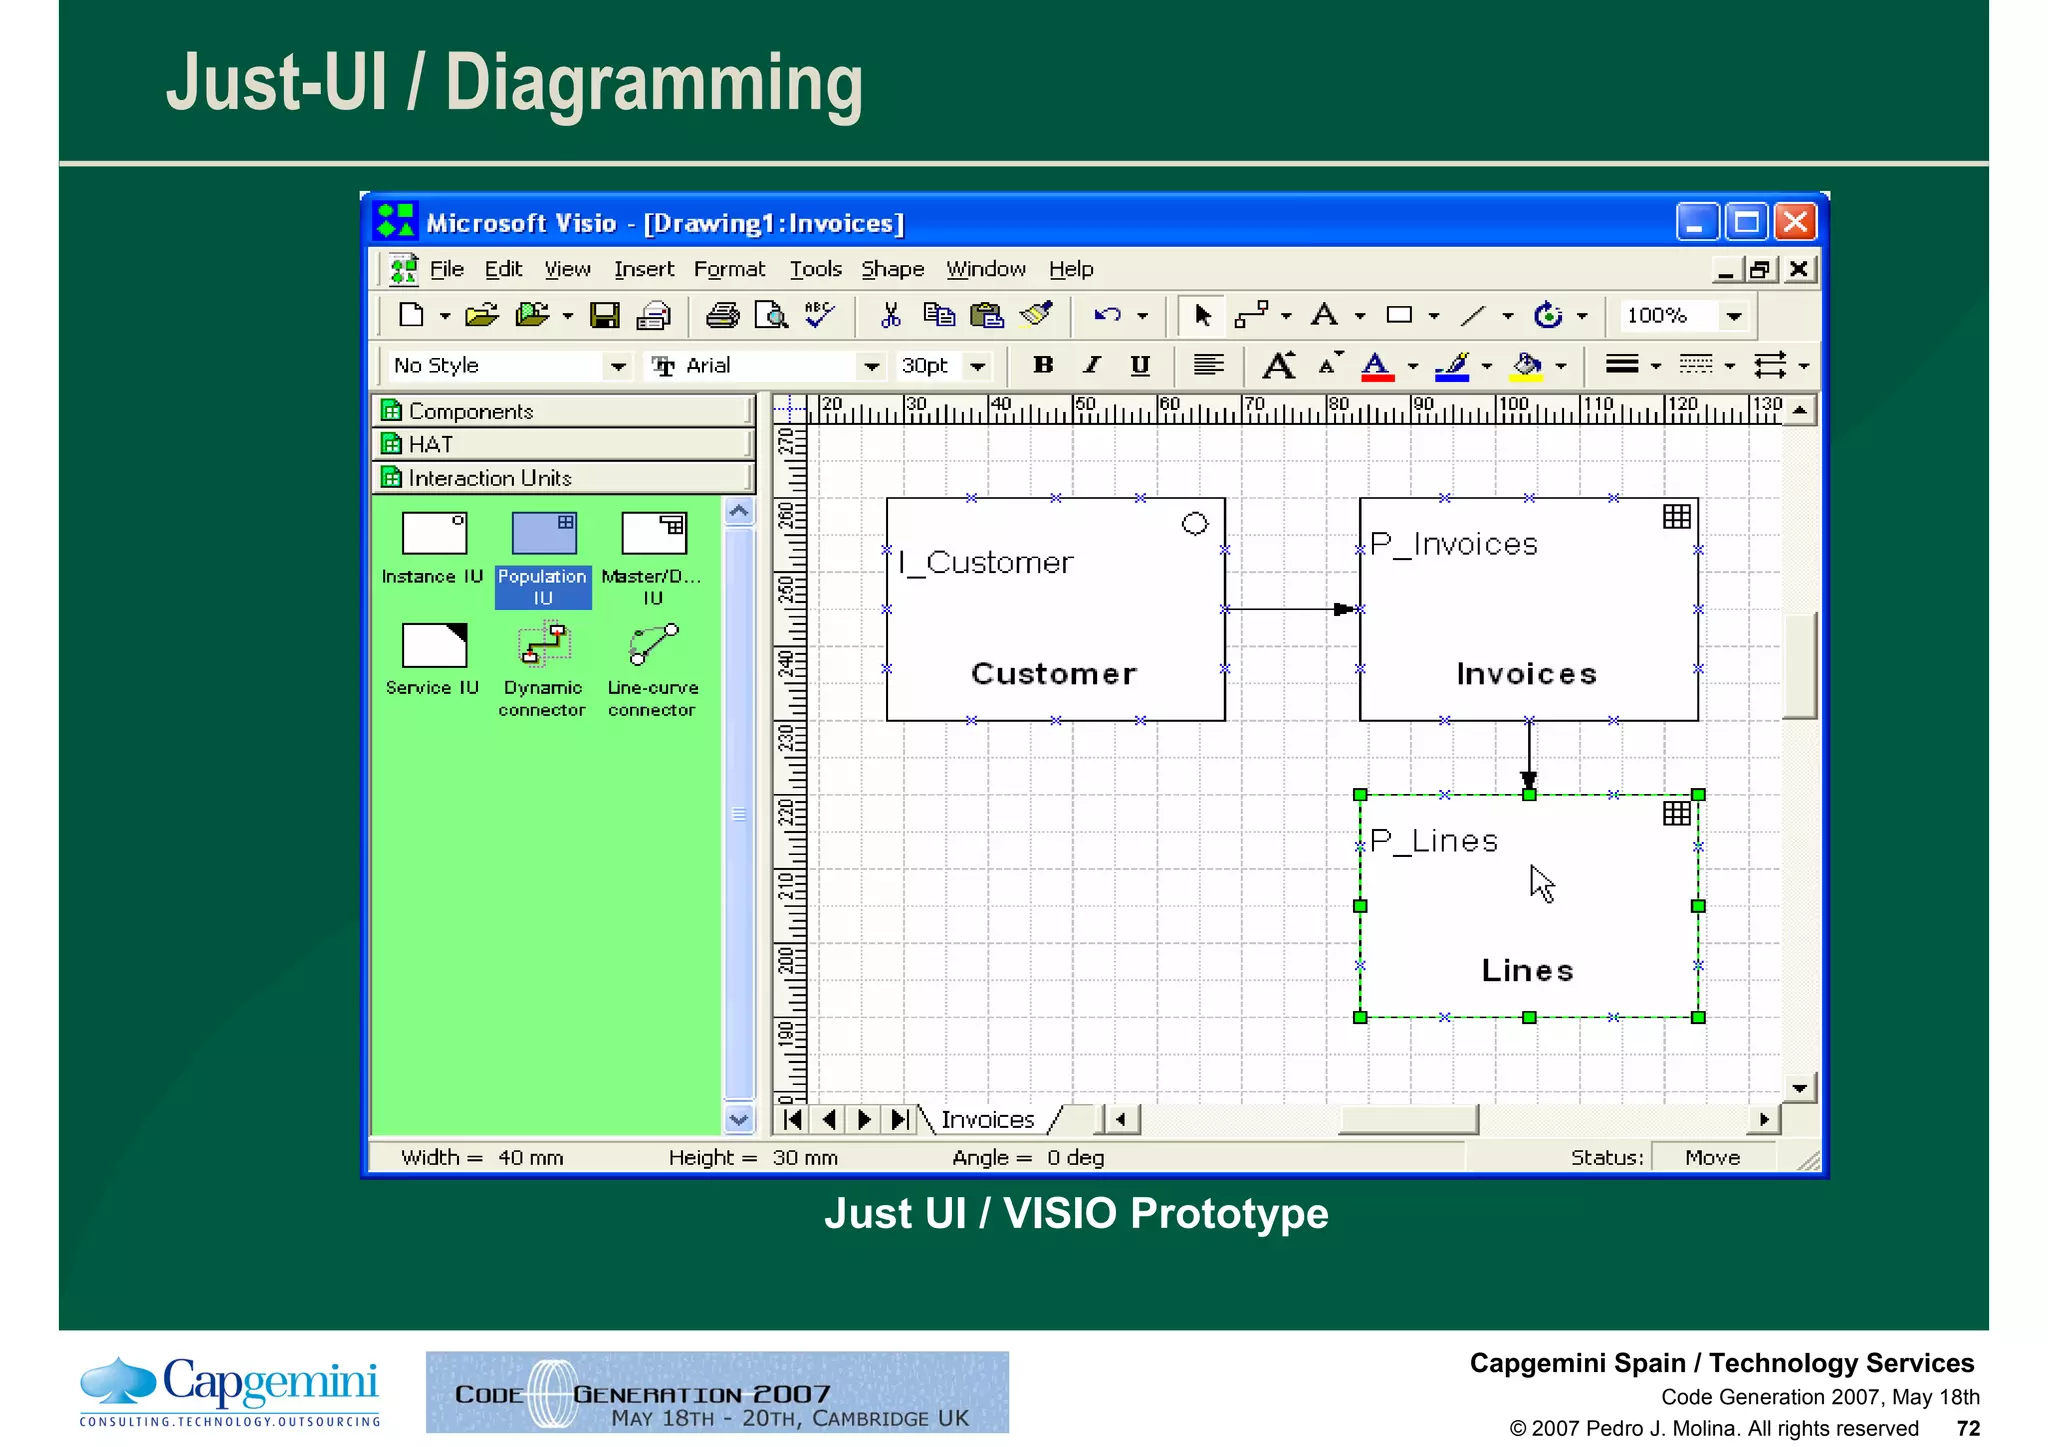Click the Cut scissors icon
The image size is (2048, 1447).
pos(889,316)
